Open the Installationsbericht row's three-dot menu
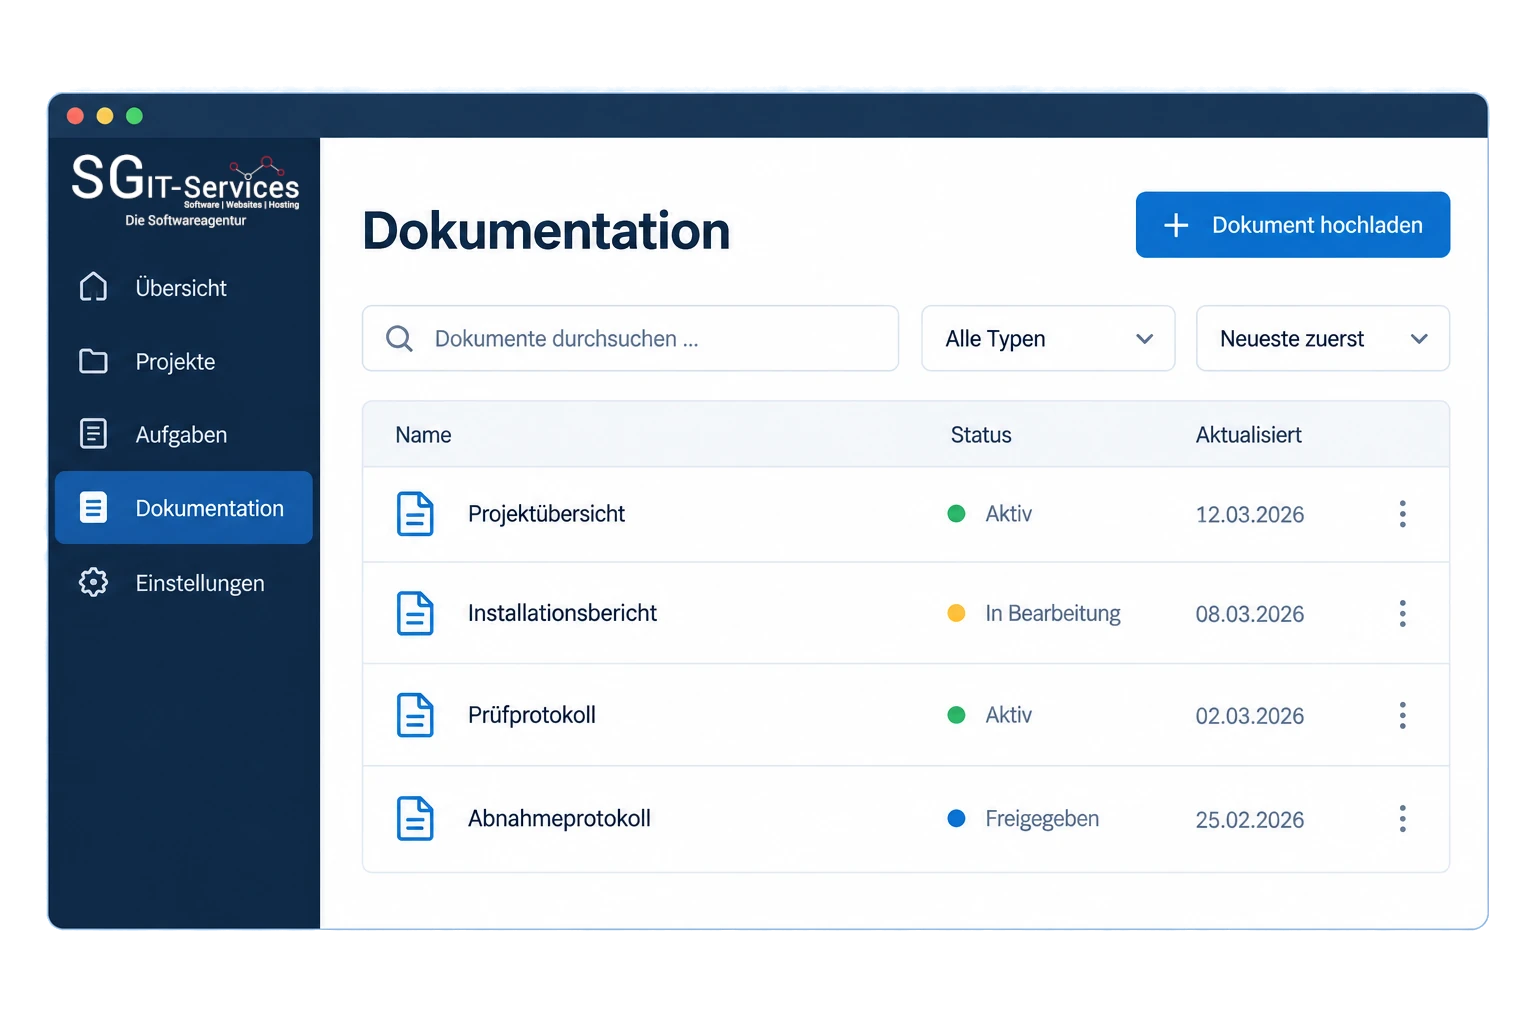The image size is (1536, 1024). (1403, 613)
